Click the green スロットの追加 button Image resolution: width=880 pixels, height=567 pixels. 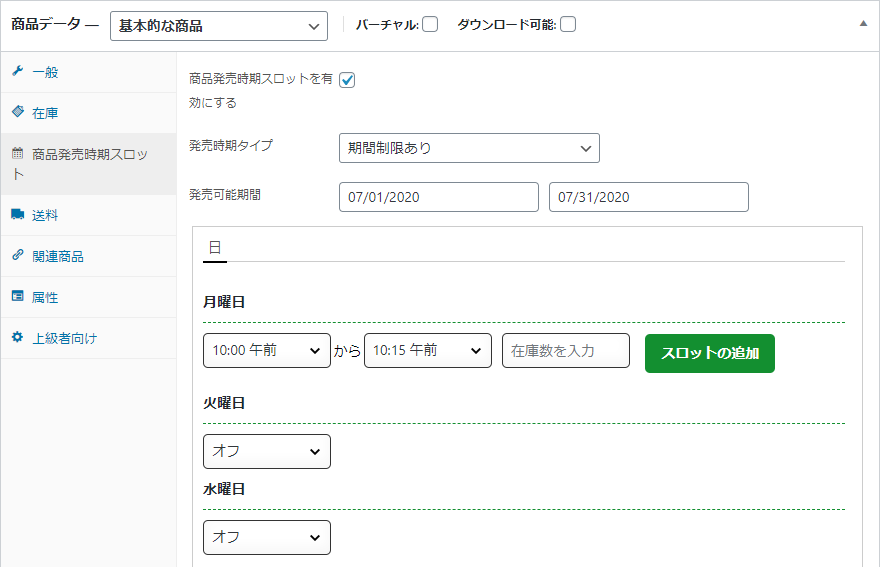click(709, 353)
